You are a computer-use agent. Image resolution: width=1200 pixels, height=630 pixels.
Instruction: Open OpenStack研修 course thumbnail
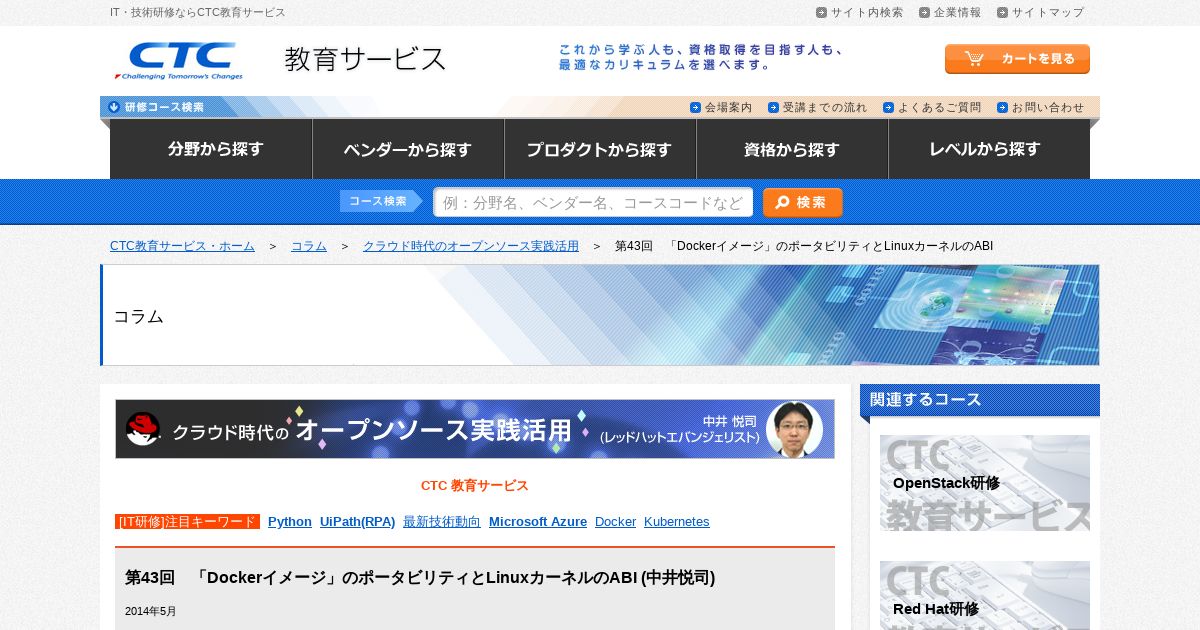click(x=985, y=483)
